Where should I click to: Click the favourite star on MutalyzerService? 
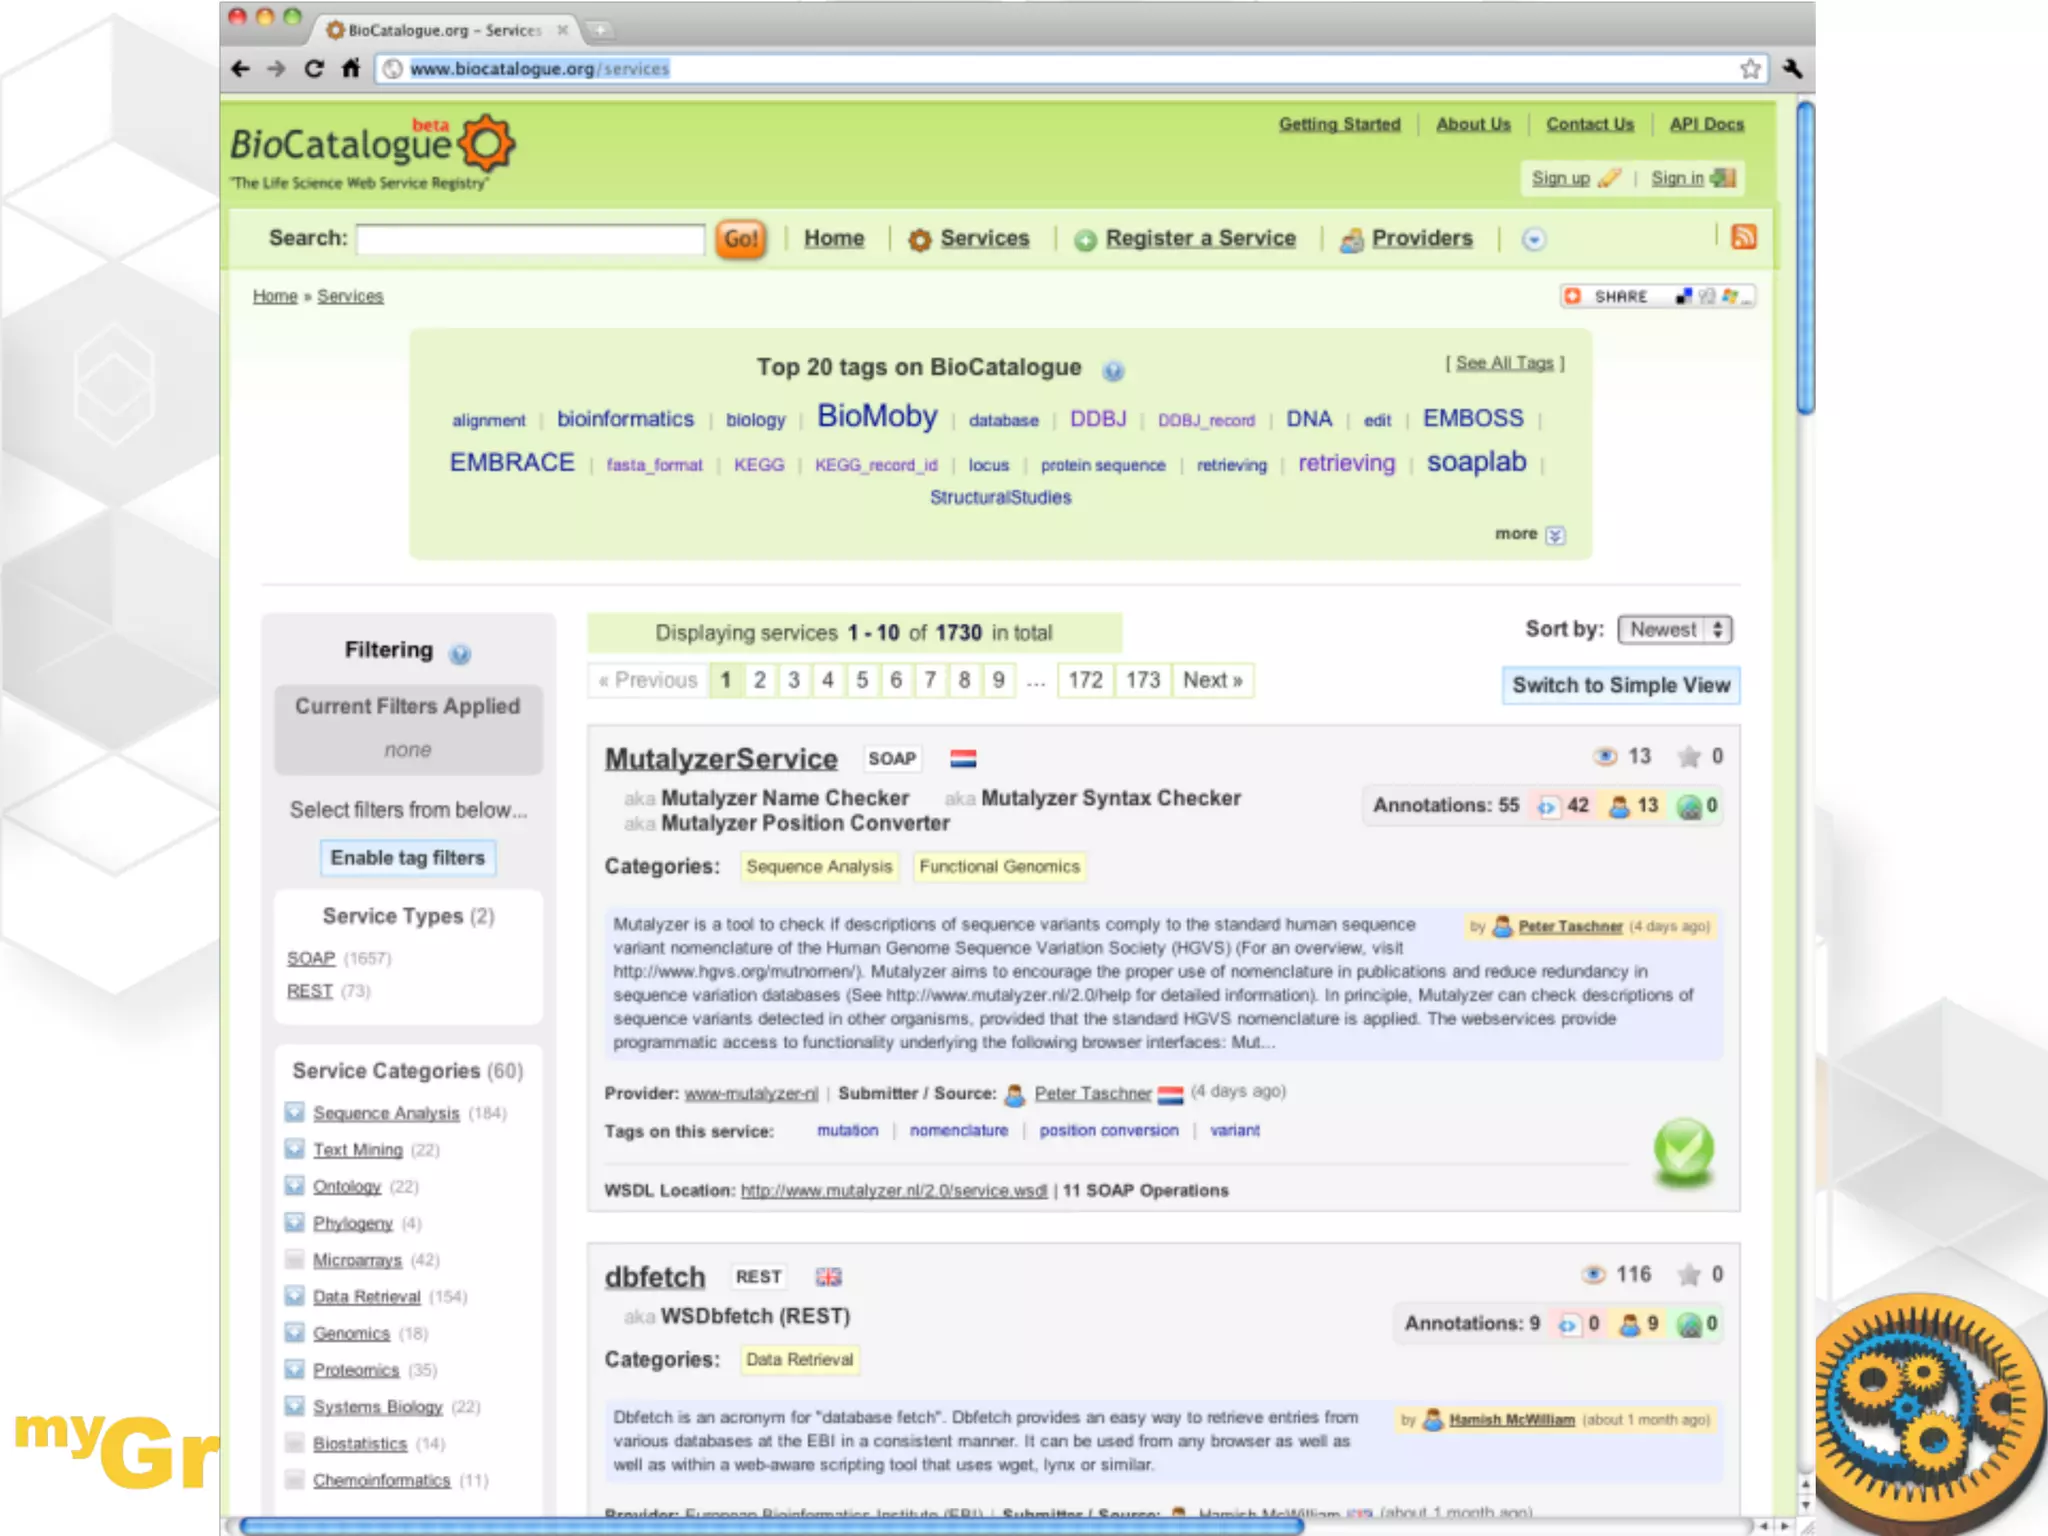pos(1689,757)
